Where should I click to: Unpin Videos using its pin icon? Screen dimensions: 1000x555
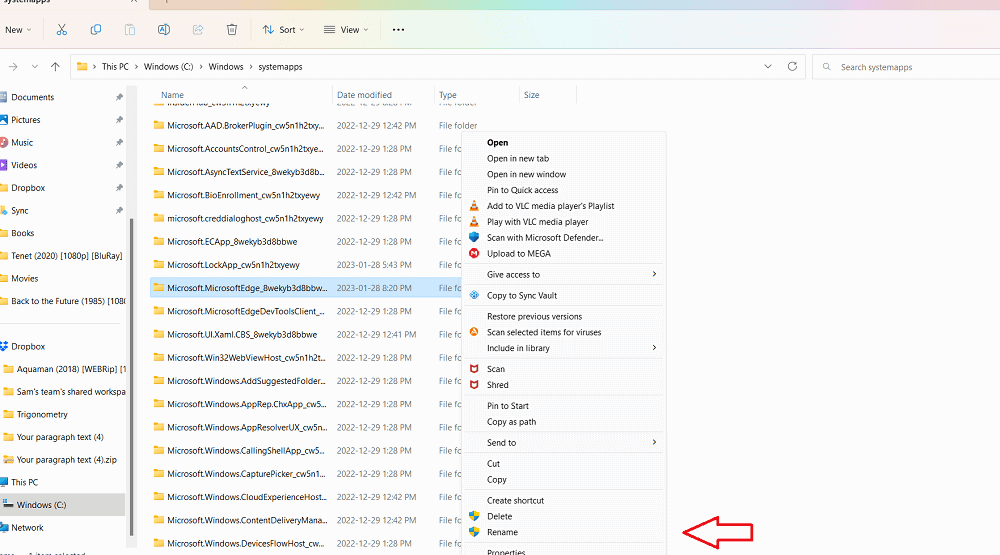point(119,165)
